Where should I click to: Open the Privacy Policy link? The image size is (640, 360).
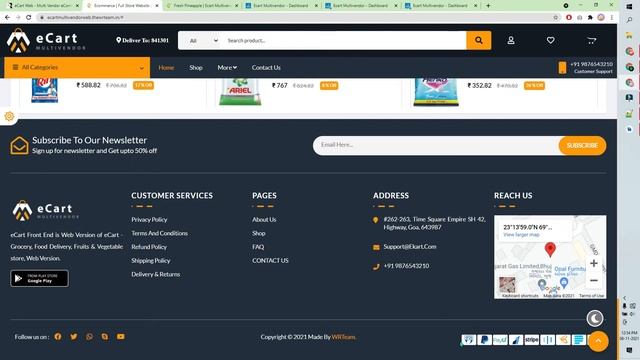[x=149, y=220]
